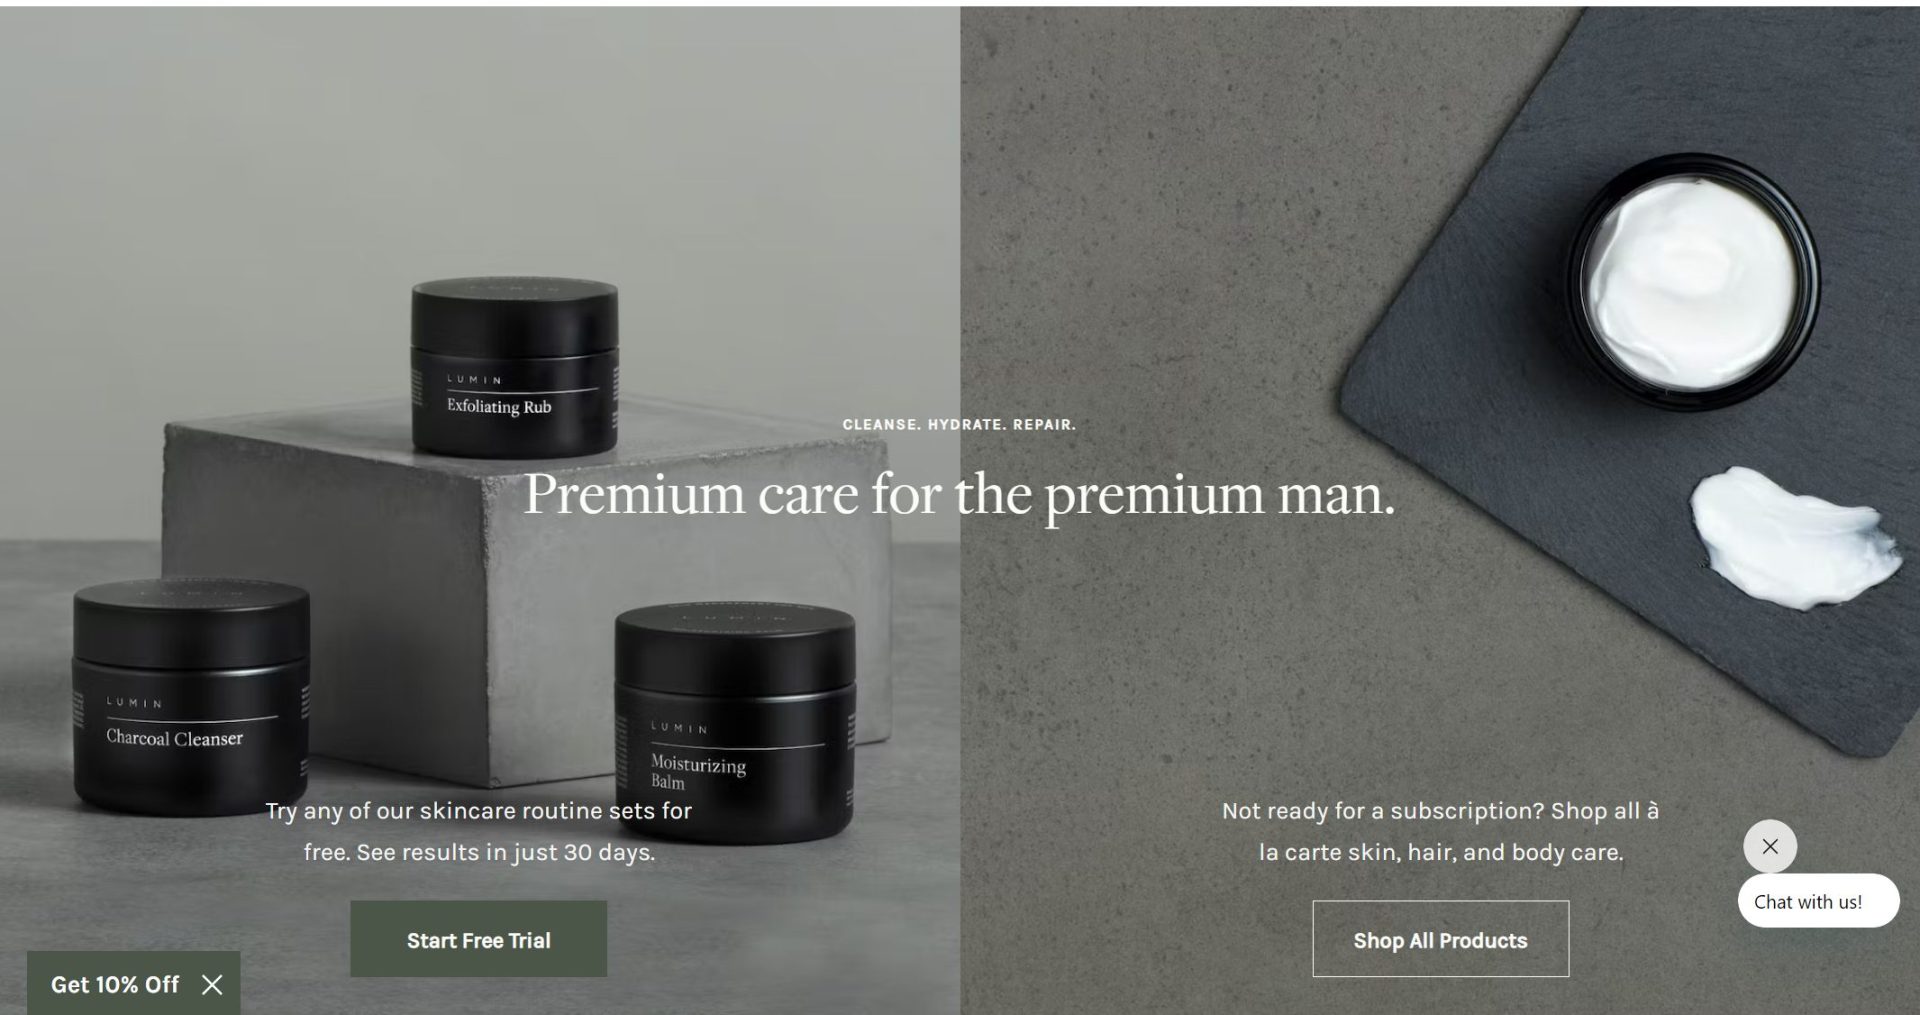Click the skincare routine sets free text

click(479, 831)
